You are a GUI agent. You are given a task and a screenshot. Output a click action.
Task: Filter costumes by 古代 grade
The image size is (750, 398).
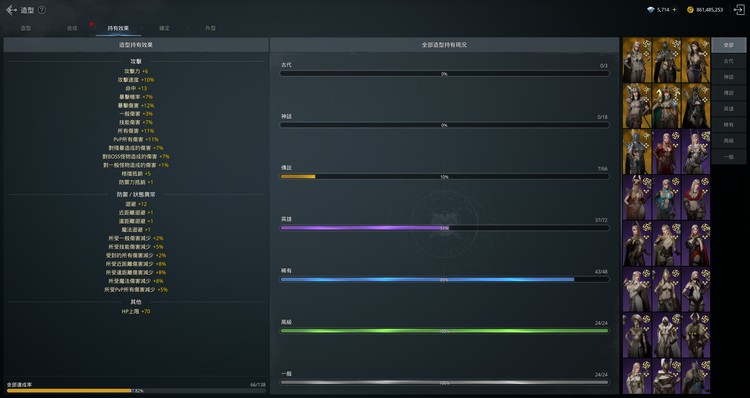click(728, 61)
